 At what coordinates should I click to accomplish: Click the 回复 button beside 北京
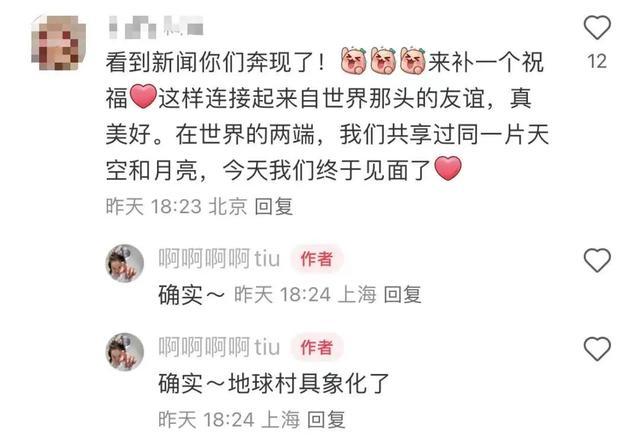[x=273, y=206]
